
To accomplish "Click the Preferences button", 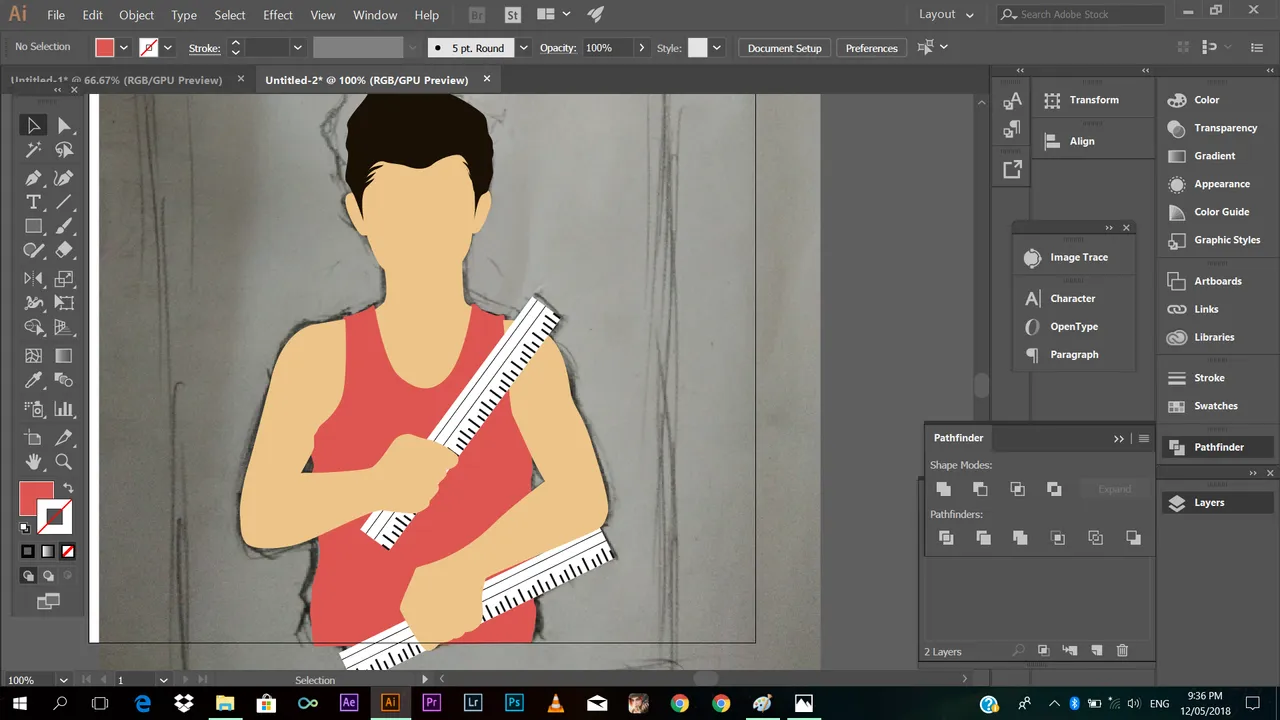I will [871, 48].
